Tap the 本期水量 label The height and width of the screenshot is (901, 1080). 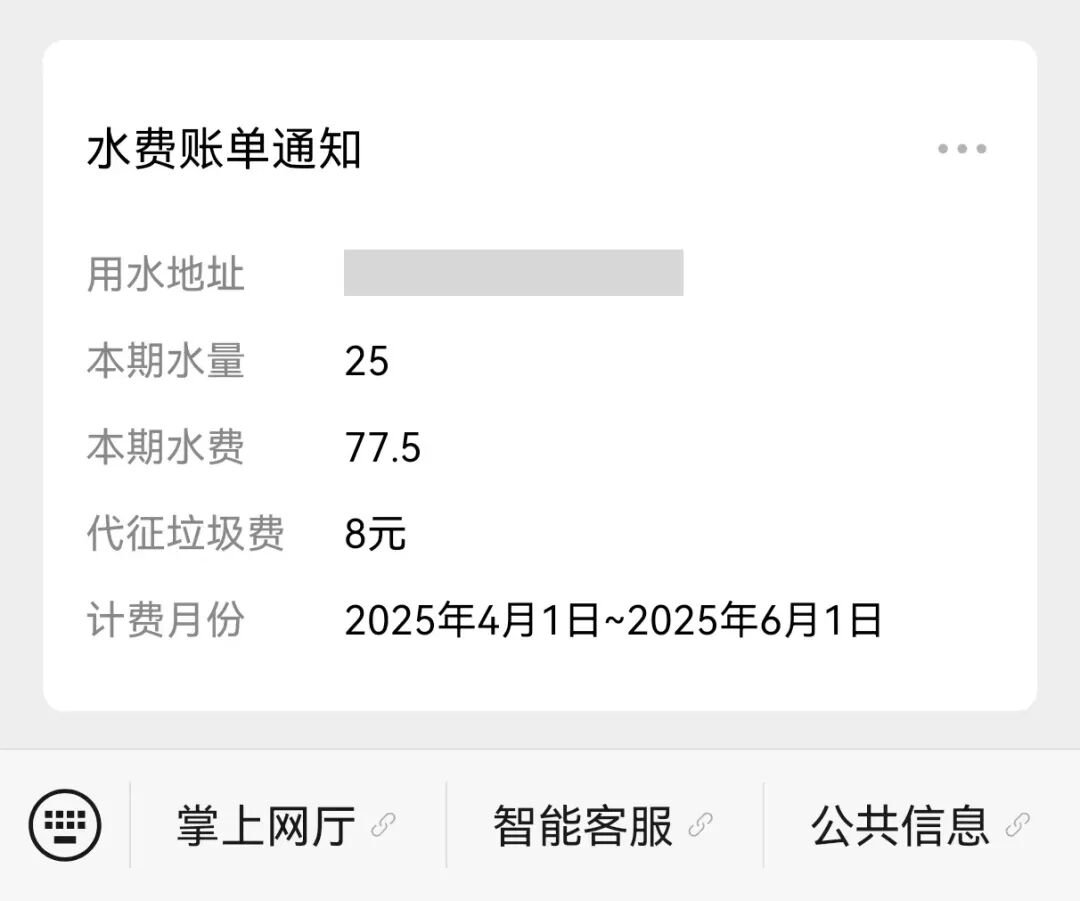[165, 361]
